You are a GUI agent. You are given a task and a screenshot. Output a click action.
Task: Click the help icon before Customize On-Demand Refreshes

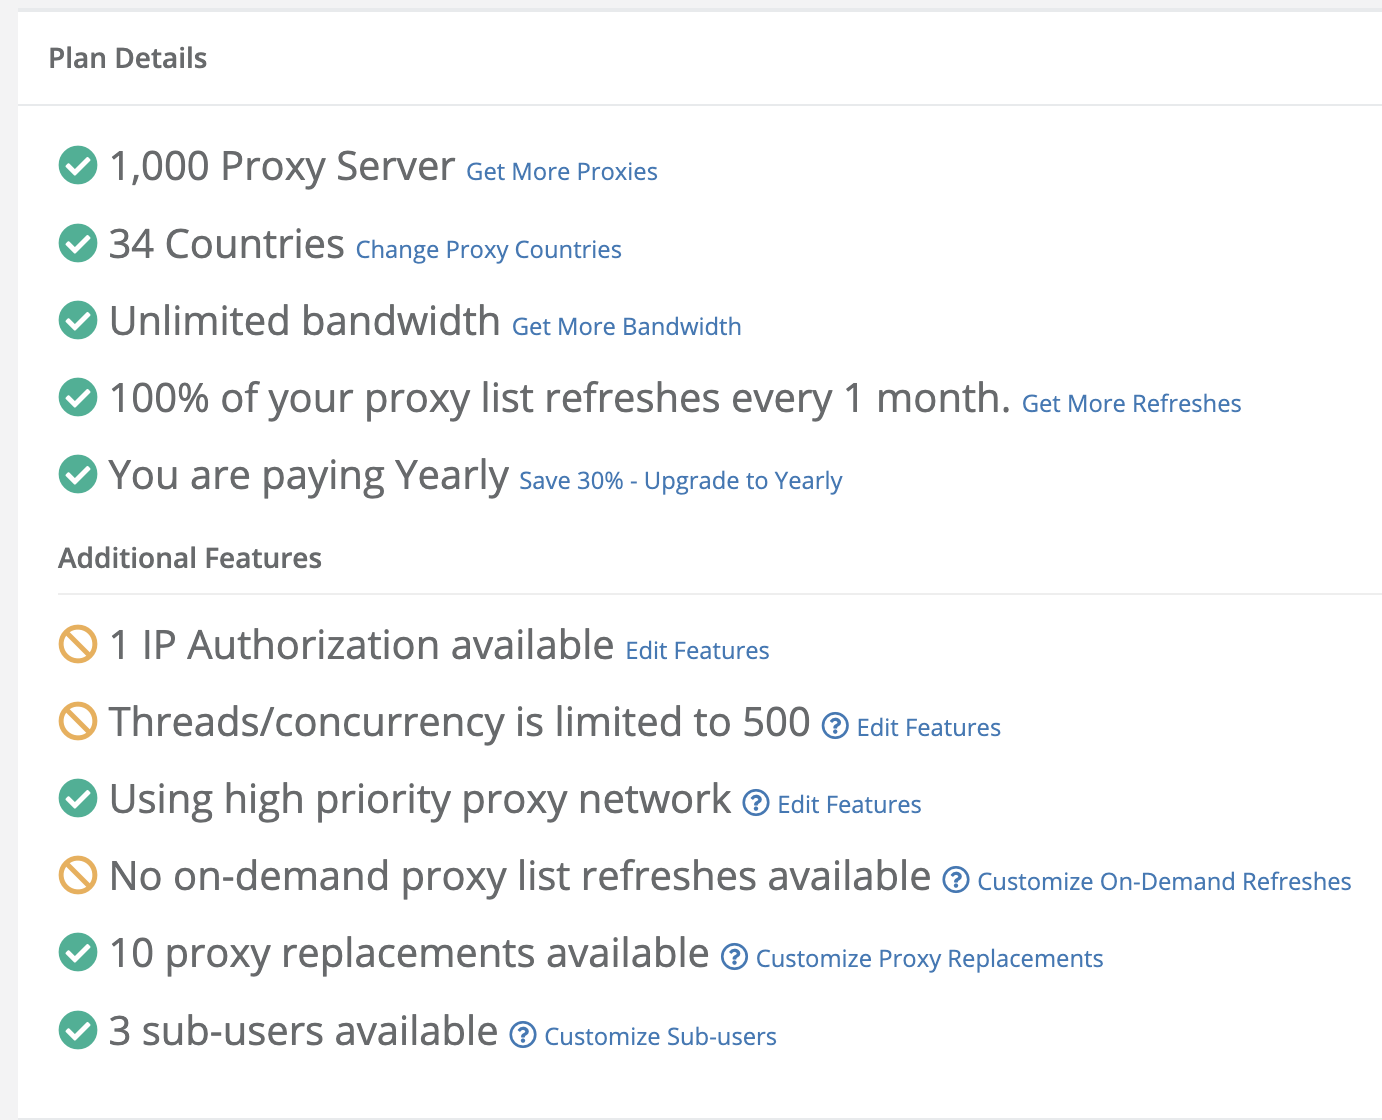click(x=955, y=880)
